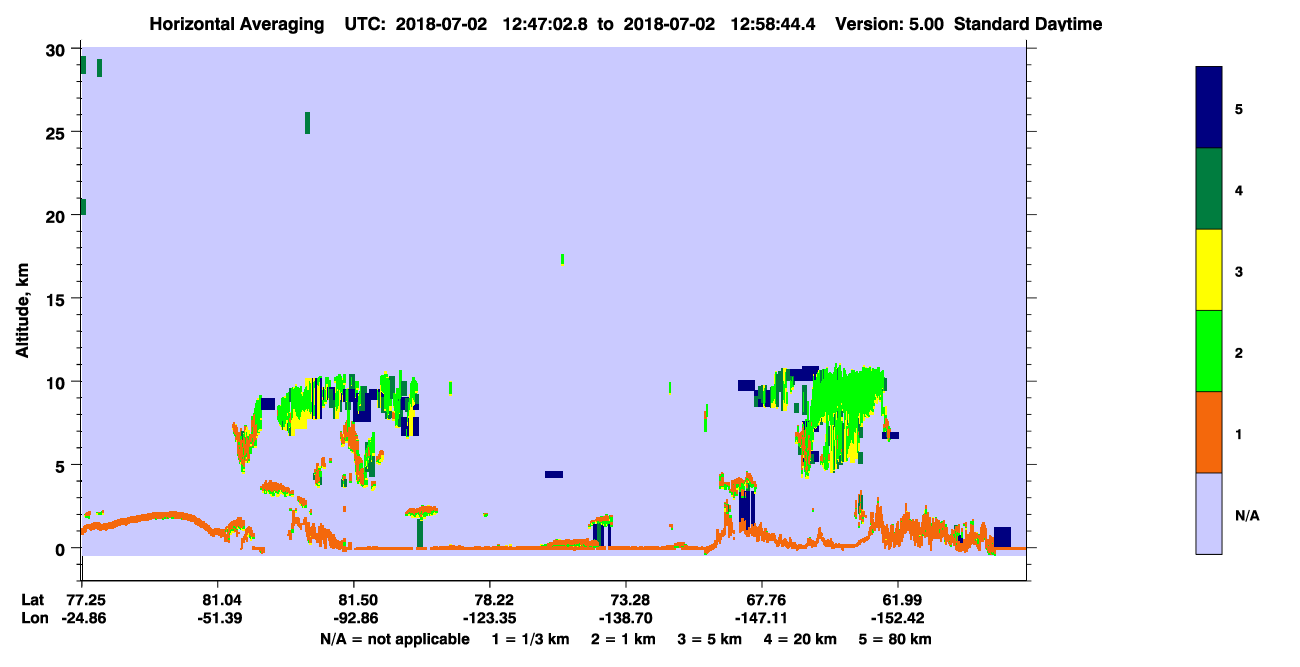1300x667 pixels.
Task: Click latitude value '77.25'
Action: pos(85,600)
